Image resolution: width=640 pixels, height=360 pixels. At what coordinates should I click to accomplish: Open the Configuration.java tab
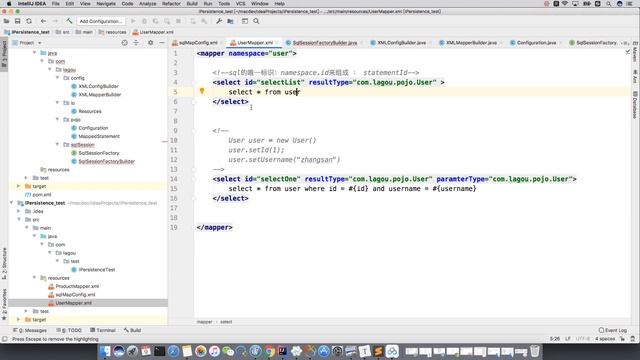point(536,43)
